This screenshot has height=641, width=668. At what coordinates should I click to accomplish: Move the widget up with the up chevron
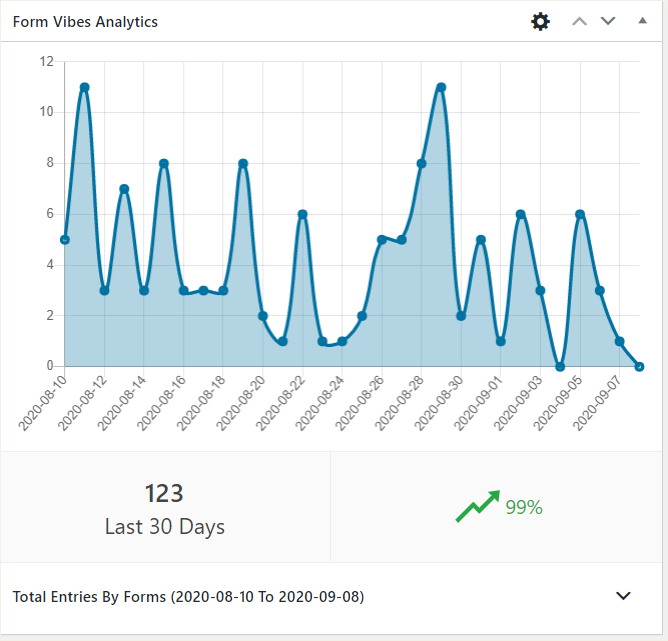point(579,21)
